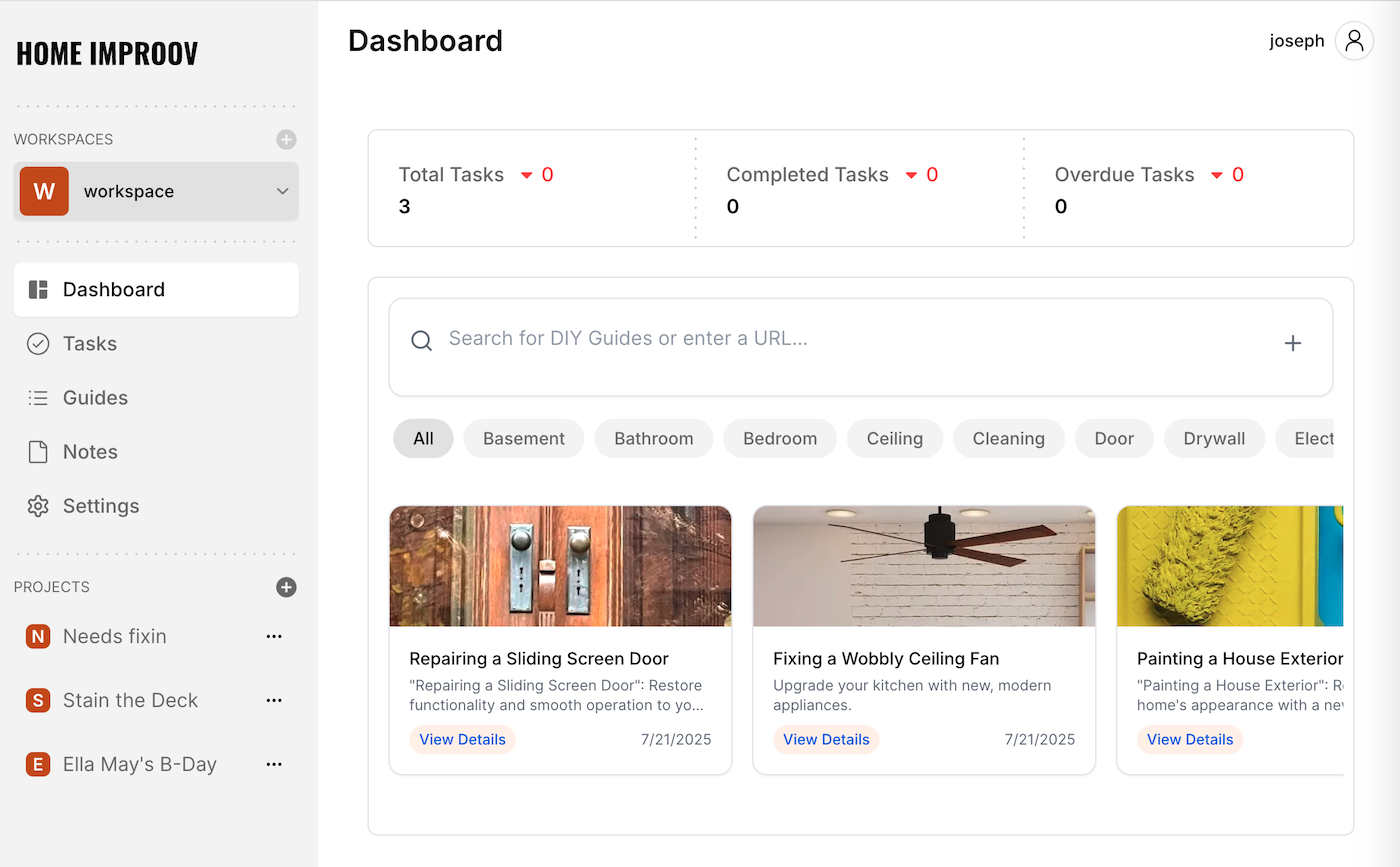
Task: Click the plus icon in search bar
Action: click(x=1292, y=344)
